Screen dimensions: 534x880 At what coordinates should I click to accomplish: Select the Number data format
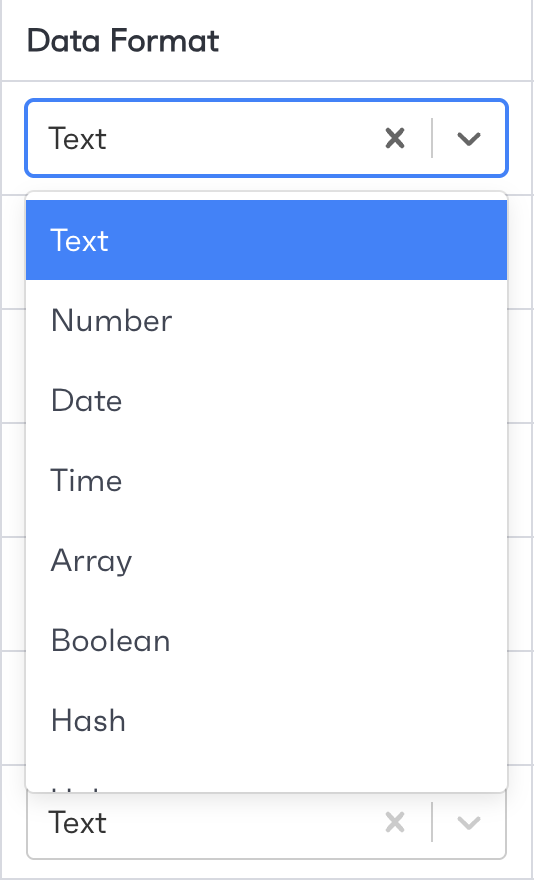[266, 320]
